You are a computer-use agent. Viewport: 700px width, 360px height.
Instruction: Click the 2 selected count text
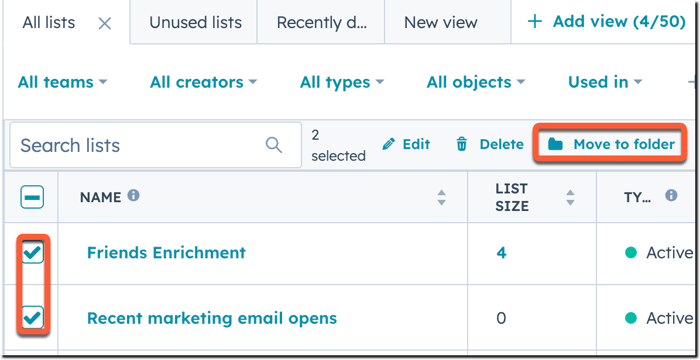tap(338, 145)
